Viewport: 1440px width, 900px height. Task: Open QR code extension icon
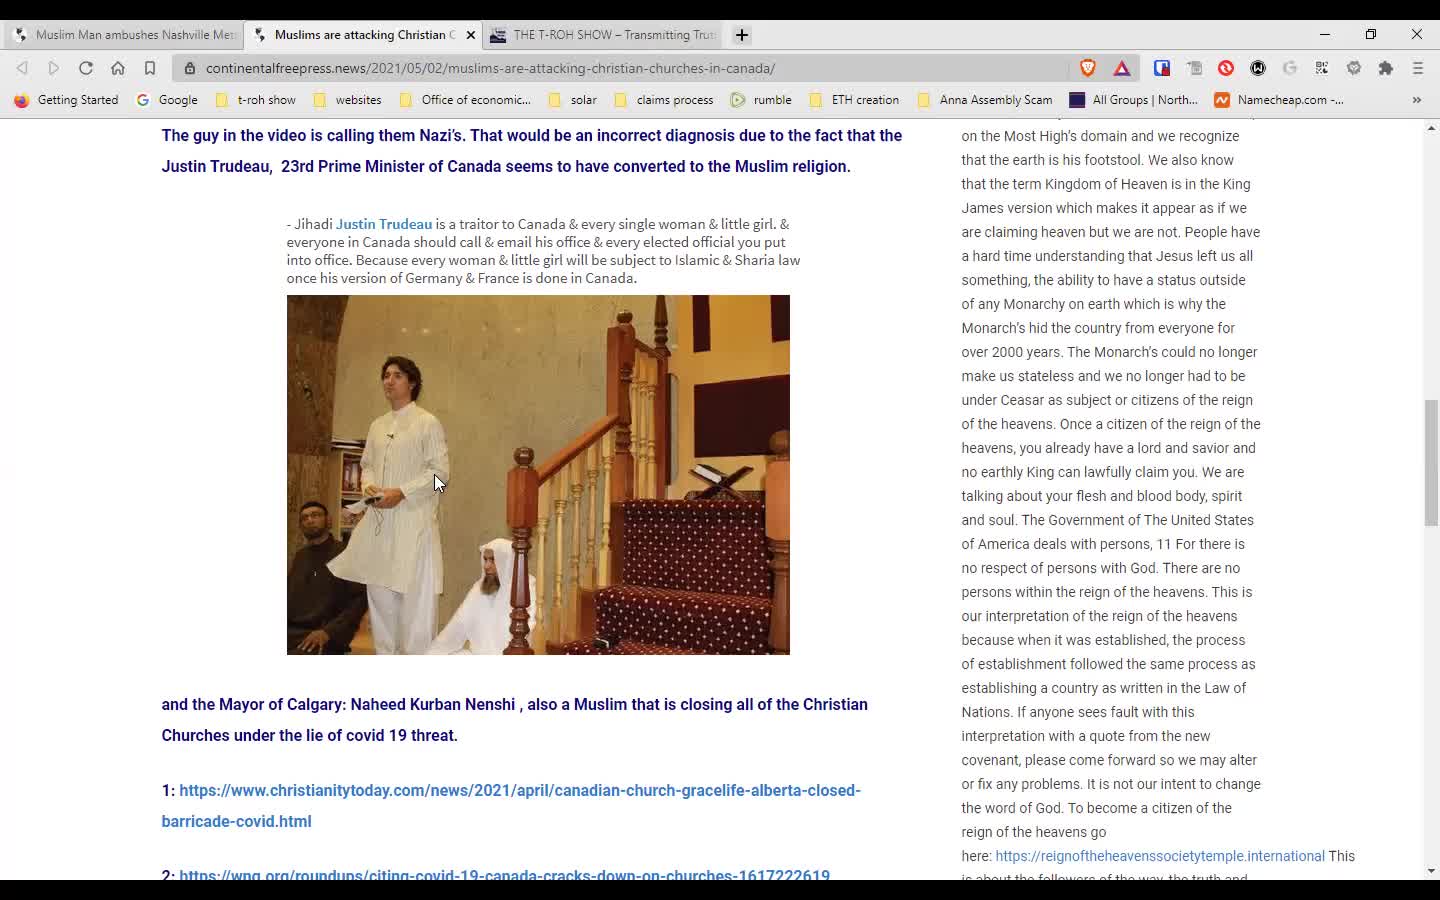pos(1322,68)
